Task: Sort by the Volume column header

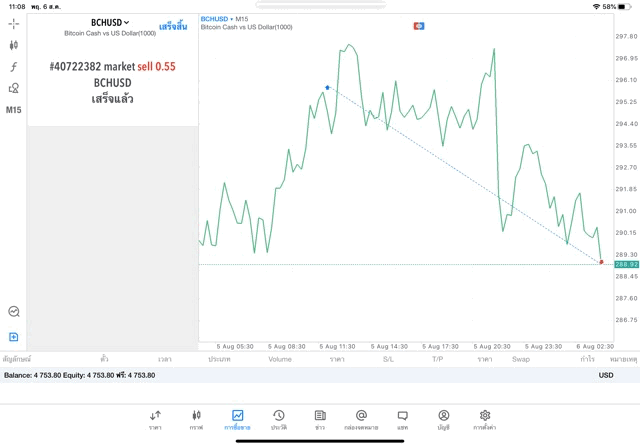Action: 279,359
